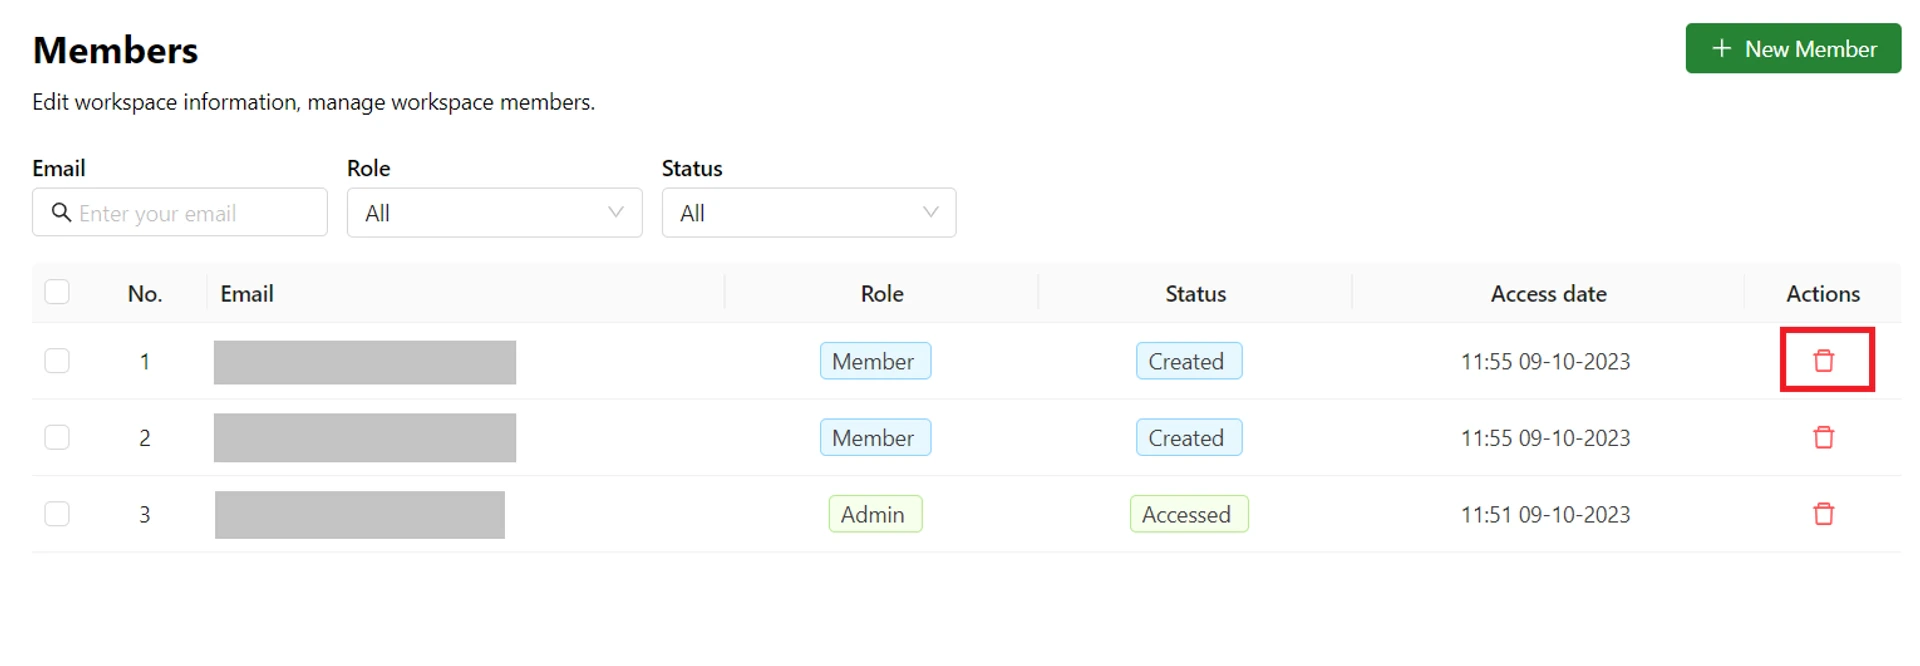Viewport: 1920px width, 666px height.
Task: Delete member in row 2
Action: tap(1823, 437)
